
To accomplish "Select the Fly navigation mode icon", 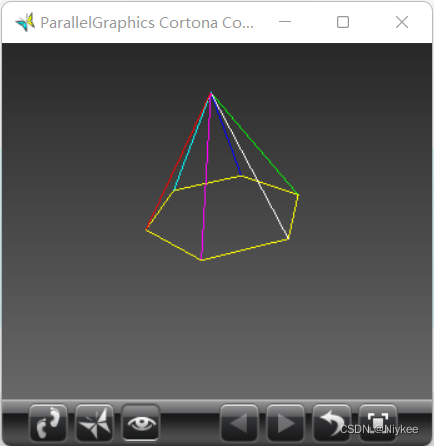I will coord(95,423).
